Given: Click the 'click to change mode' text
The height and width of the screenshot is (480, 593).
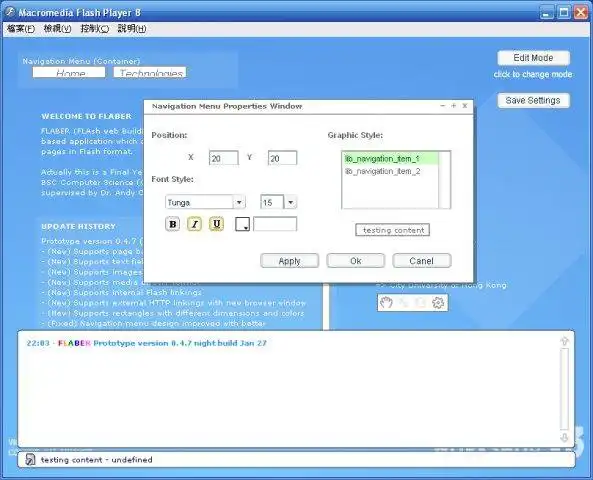Looking at the screenshot, I should click(x=533, y=74).
